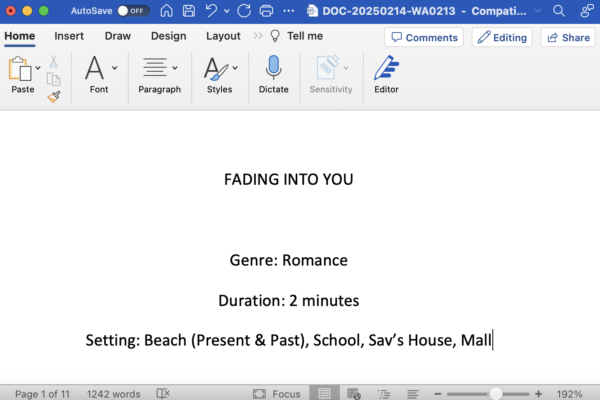Open the document title dropdown chevron
Screen dimensions: 600x400
tap(538, 11)
